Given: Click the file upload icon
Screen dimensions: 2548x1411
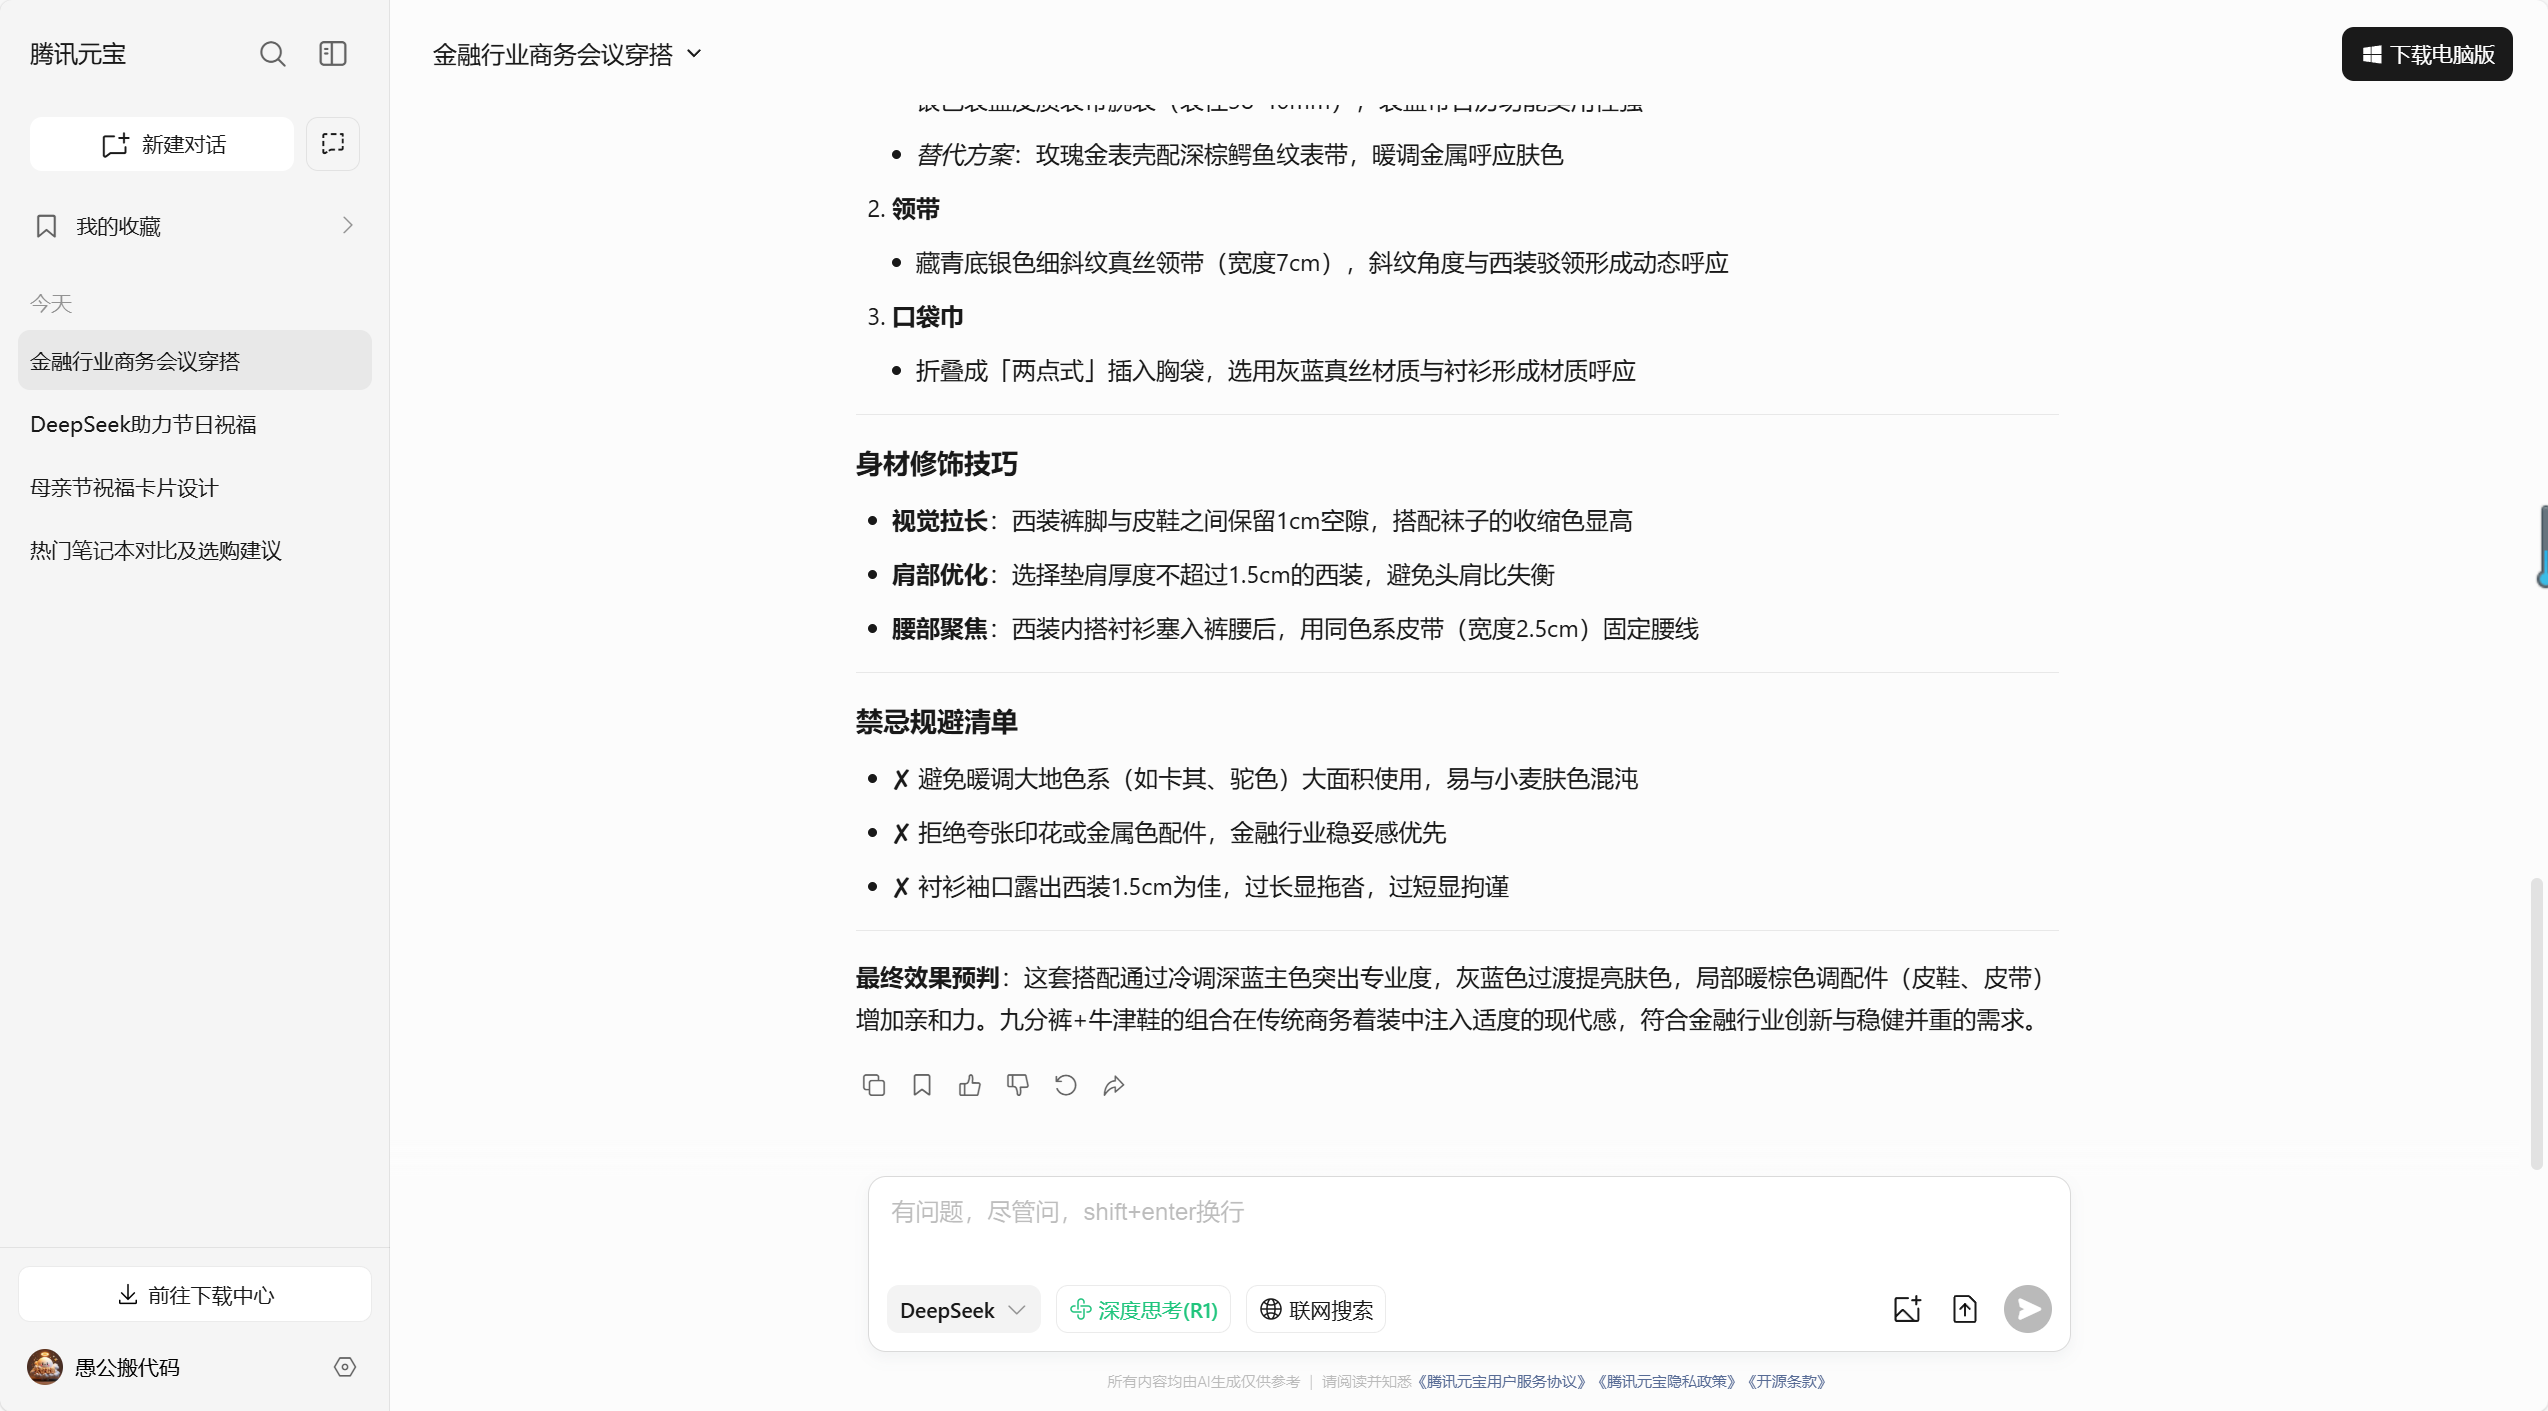Looking at the screenshot, I should coord(1964,1309).
